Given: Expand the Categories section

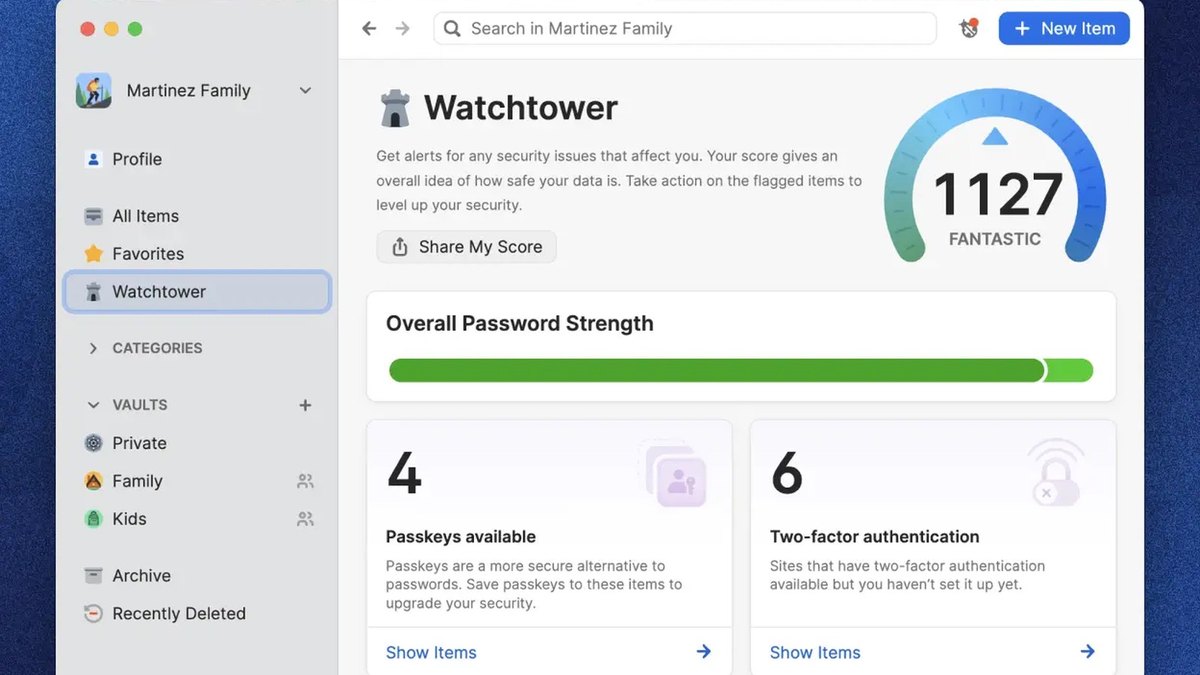Looking at the screenshot, I should click(x=93, y=348).
